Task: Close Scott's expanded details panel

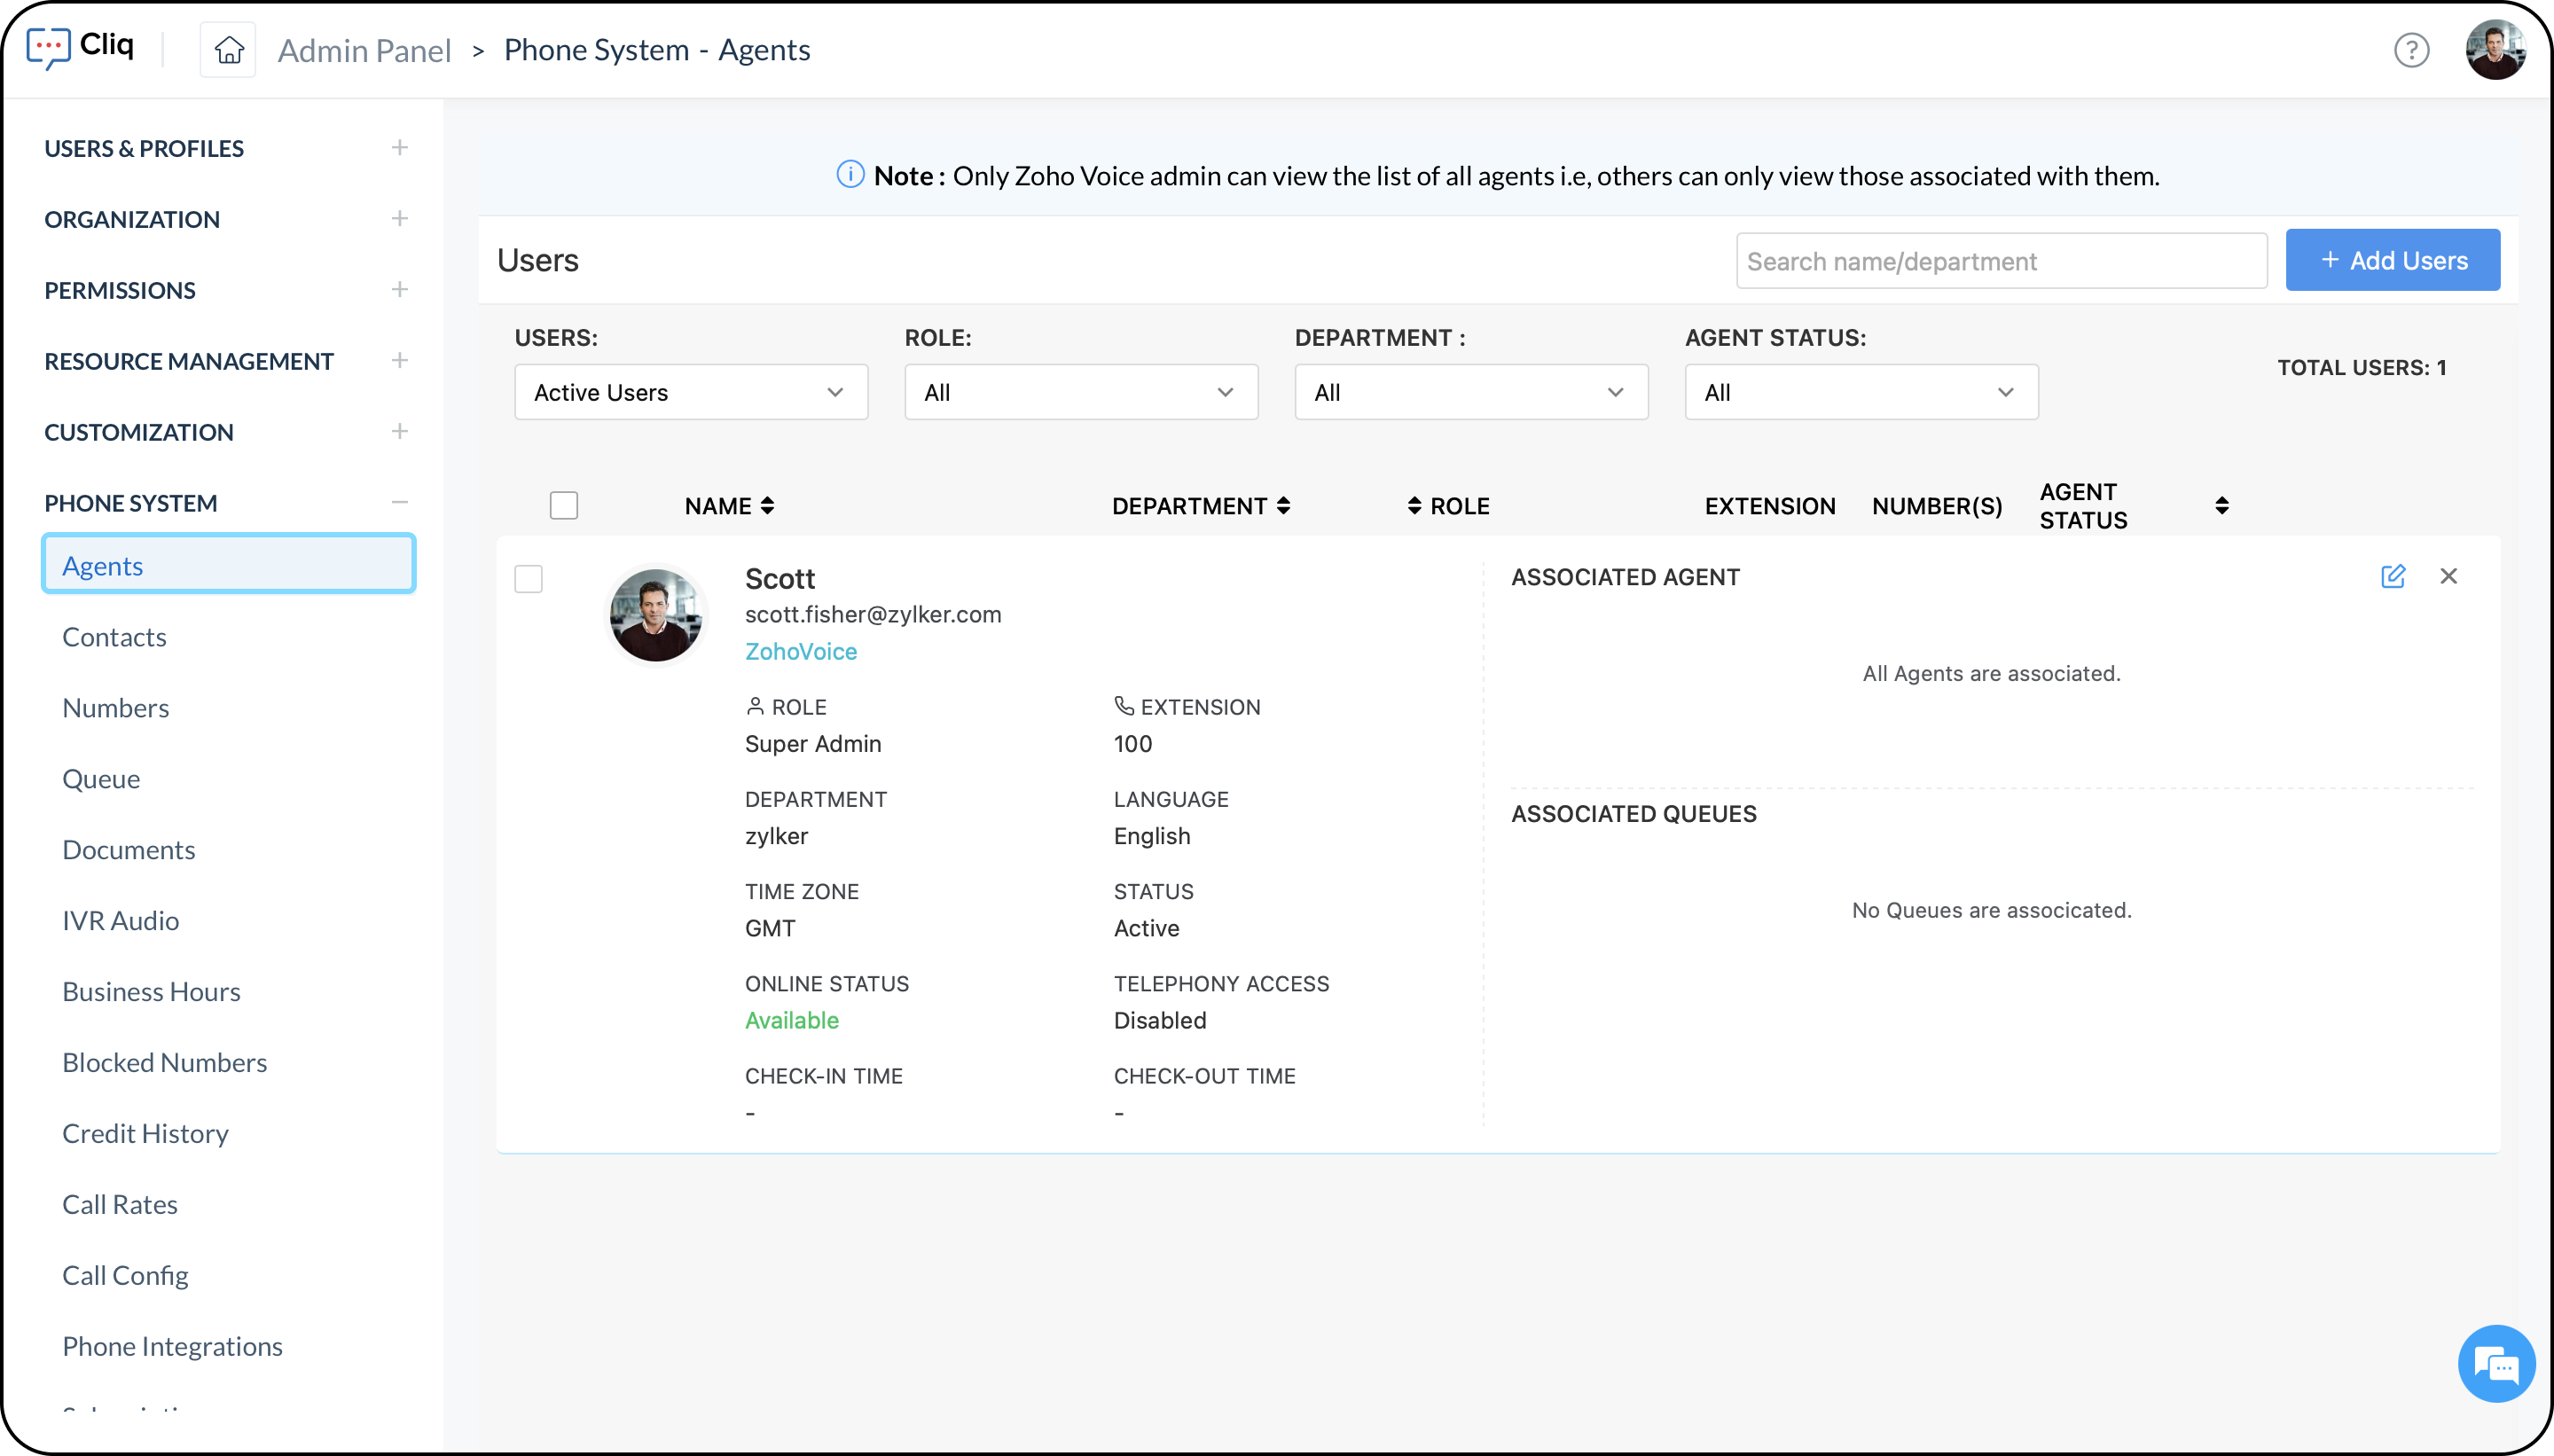Action: point(2448,576)
